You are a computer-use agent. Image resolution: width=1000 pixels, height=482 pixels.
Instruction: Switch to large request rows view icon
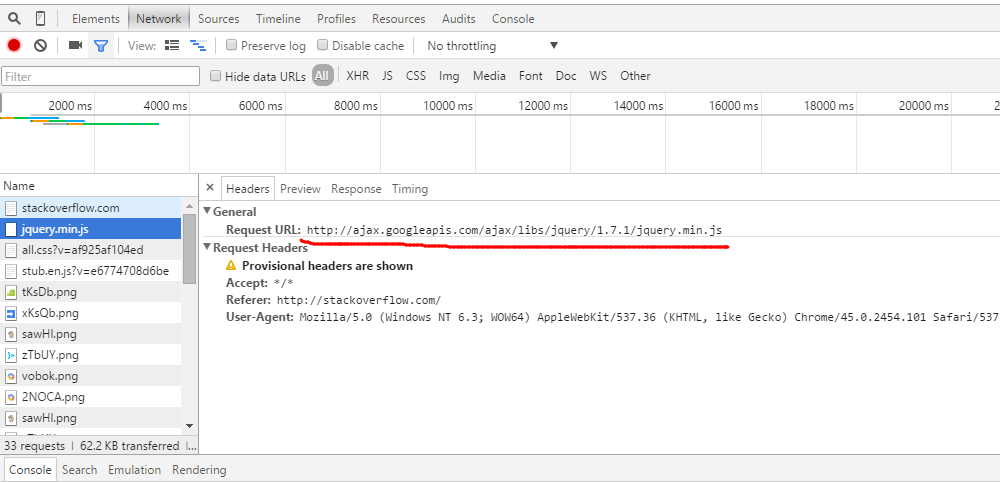click(172, 45)
